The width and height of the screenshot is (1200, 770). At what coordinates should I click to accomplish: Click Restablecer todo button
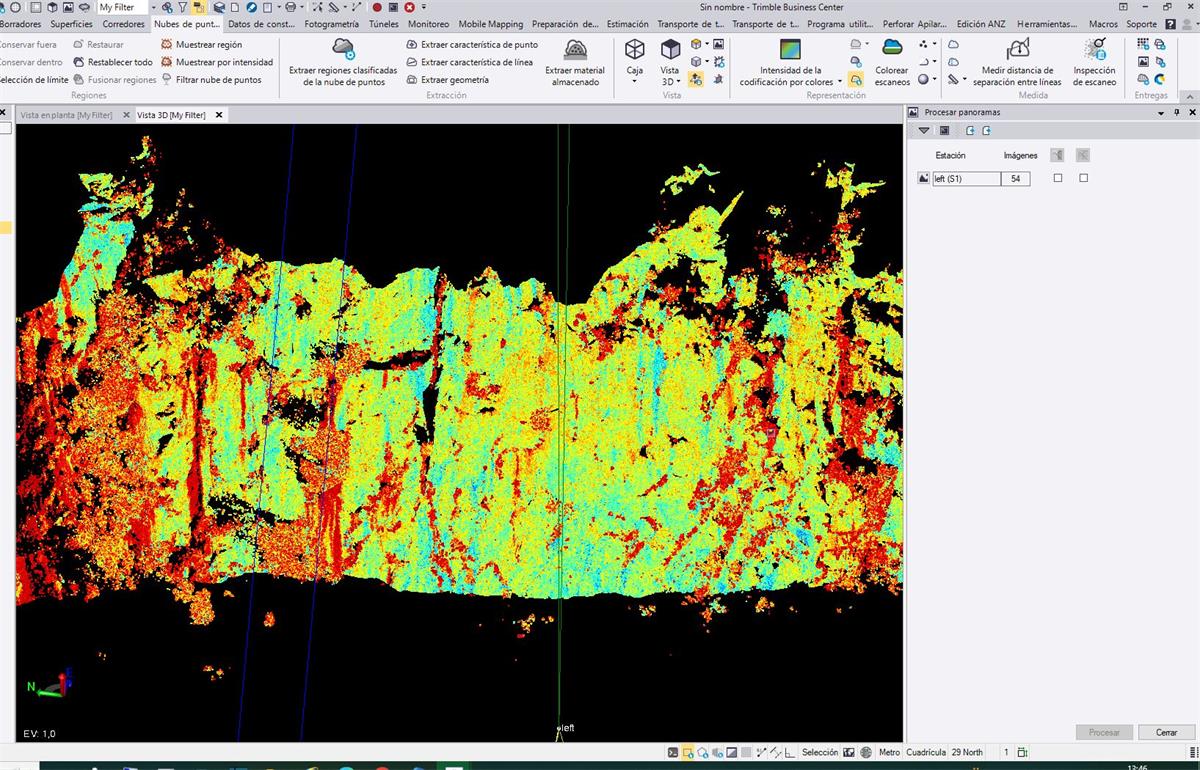(x=120, y=62)
